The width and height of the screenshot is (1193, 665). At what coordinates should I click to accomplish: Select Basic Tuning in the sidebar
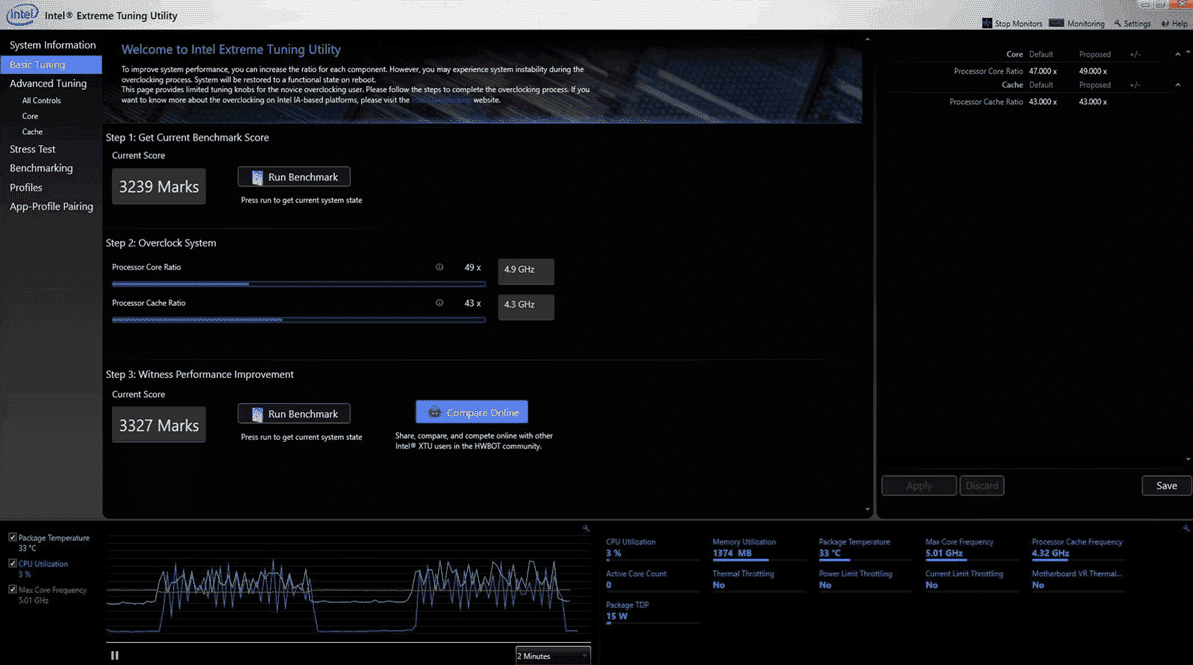(x=52, y=65)
